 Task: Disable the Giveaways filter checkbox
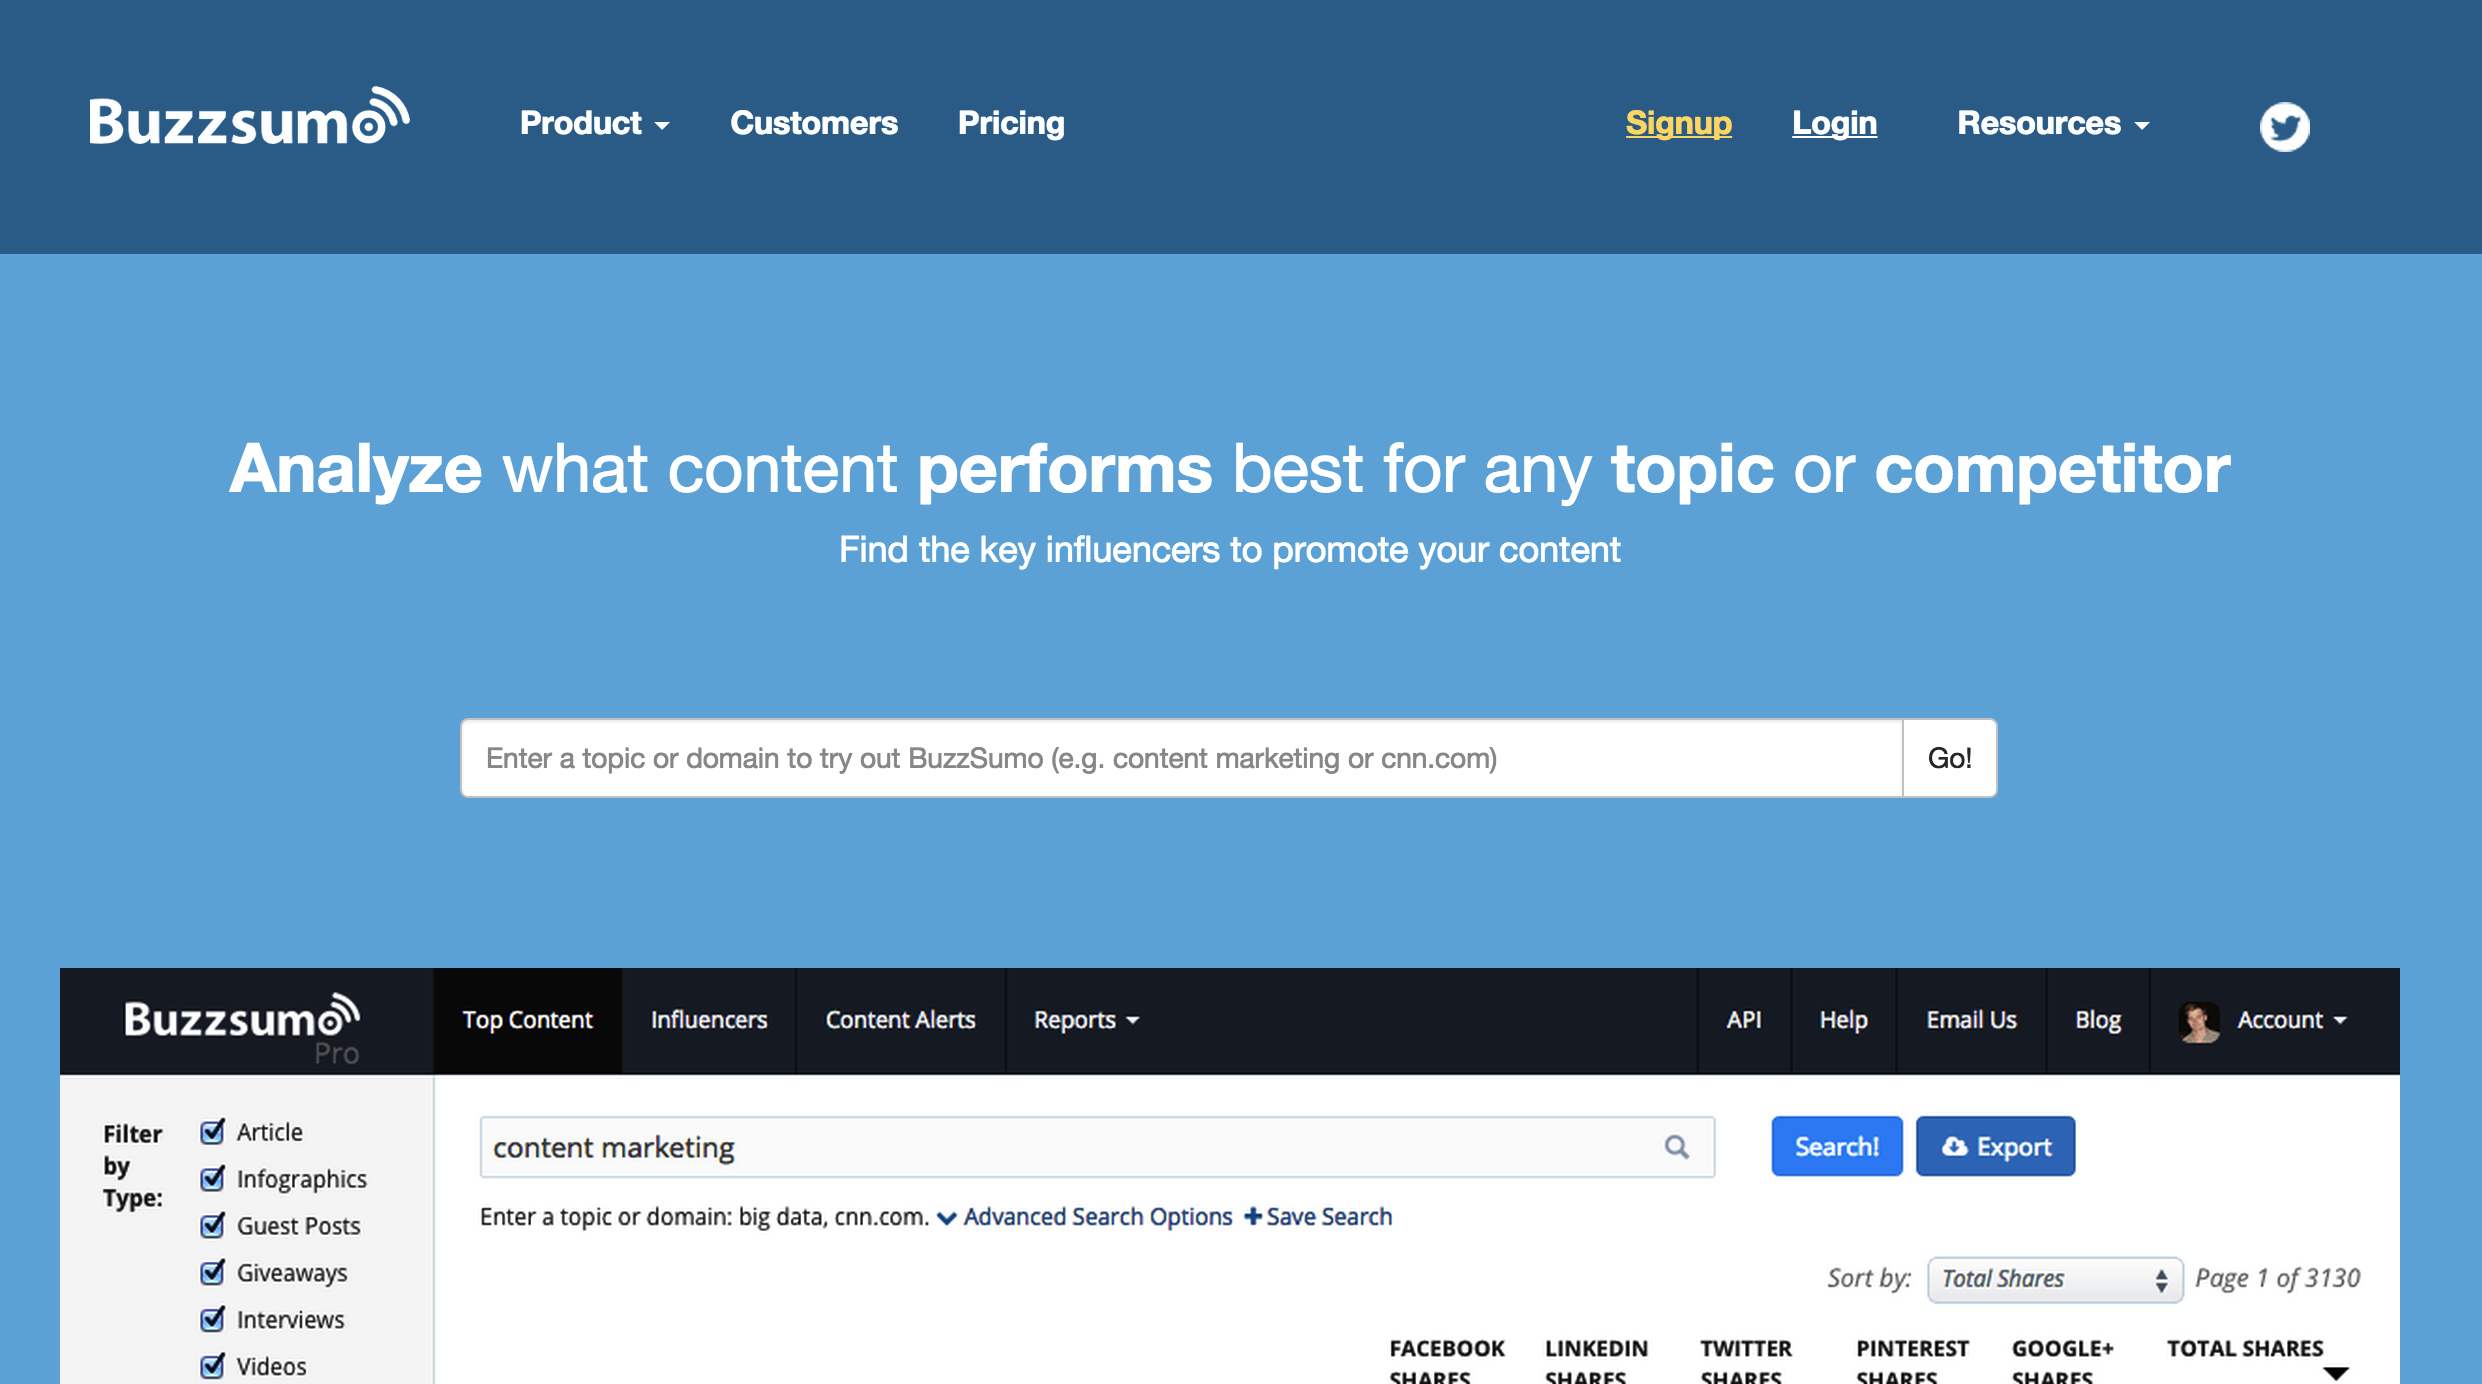211,1272
